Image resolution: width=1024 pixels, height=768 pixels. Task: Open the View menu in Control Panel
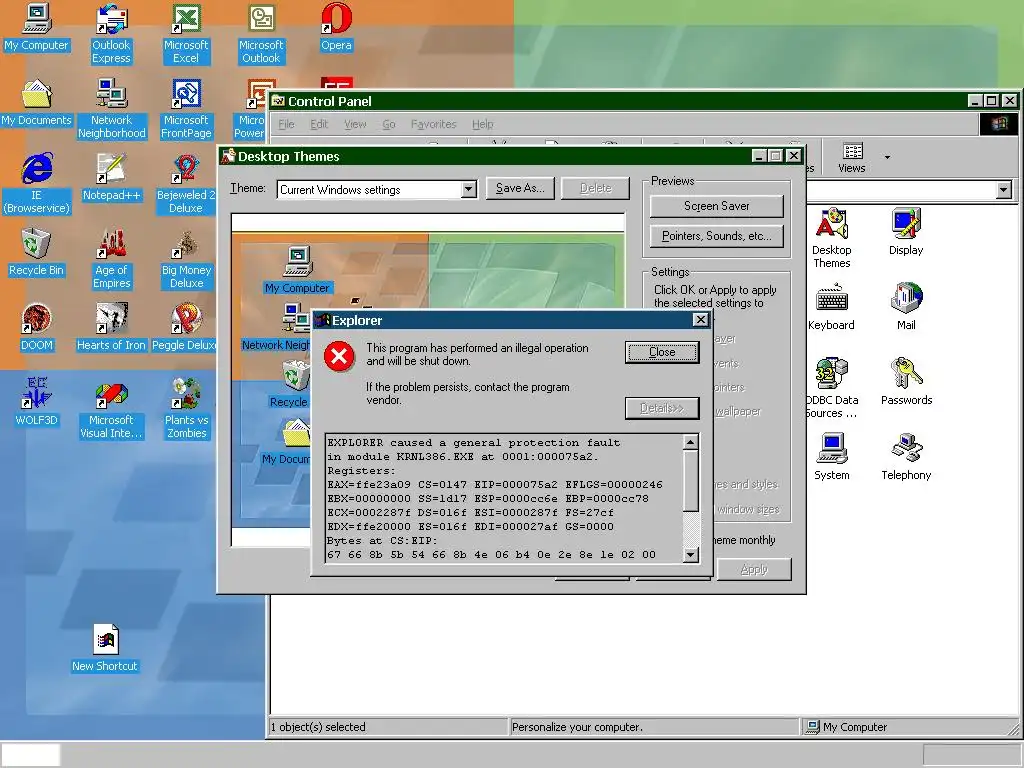pos(355,124)
